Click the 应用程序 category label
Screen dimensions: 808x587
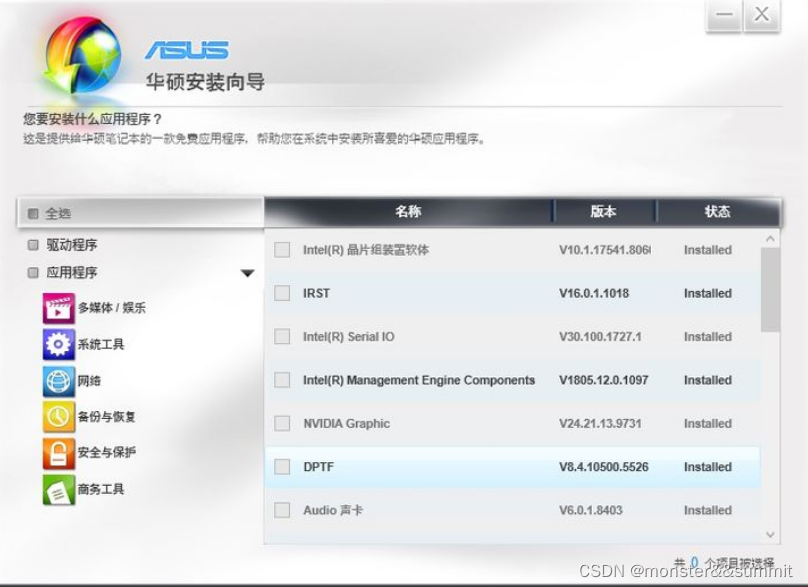(x=72, y=273)
